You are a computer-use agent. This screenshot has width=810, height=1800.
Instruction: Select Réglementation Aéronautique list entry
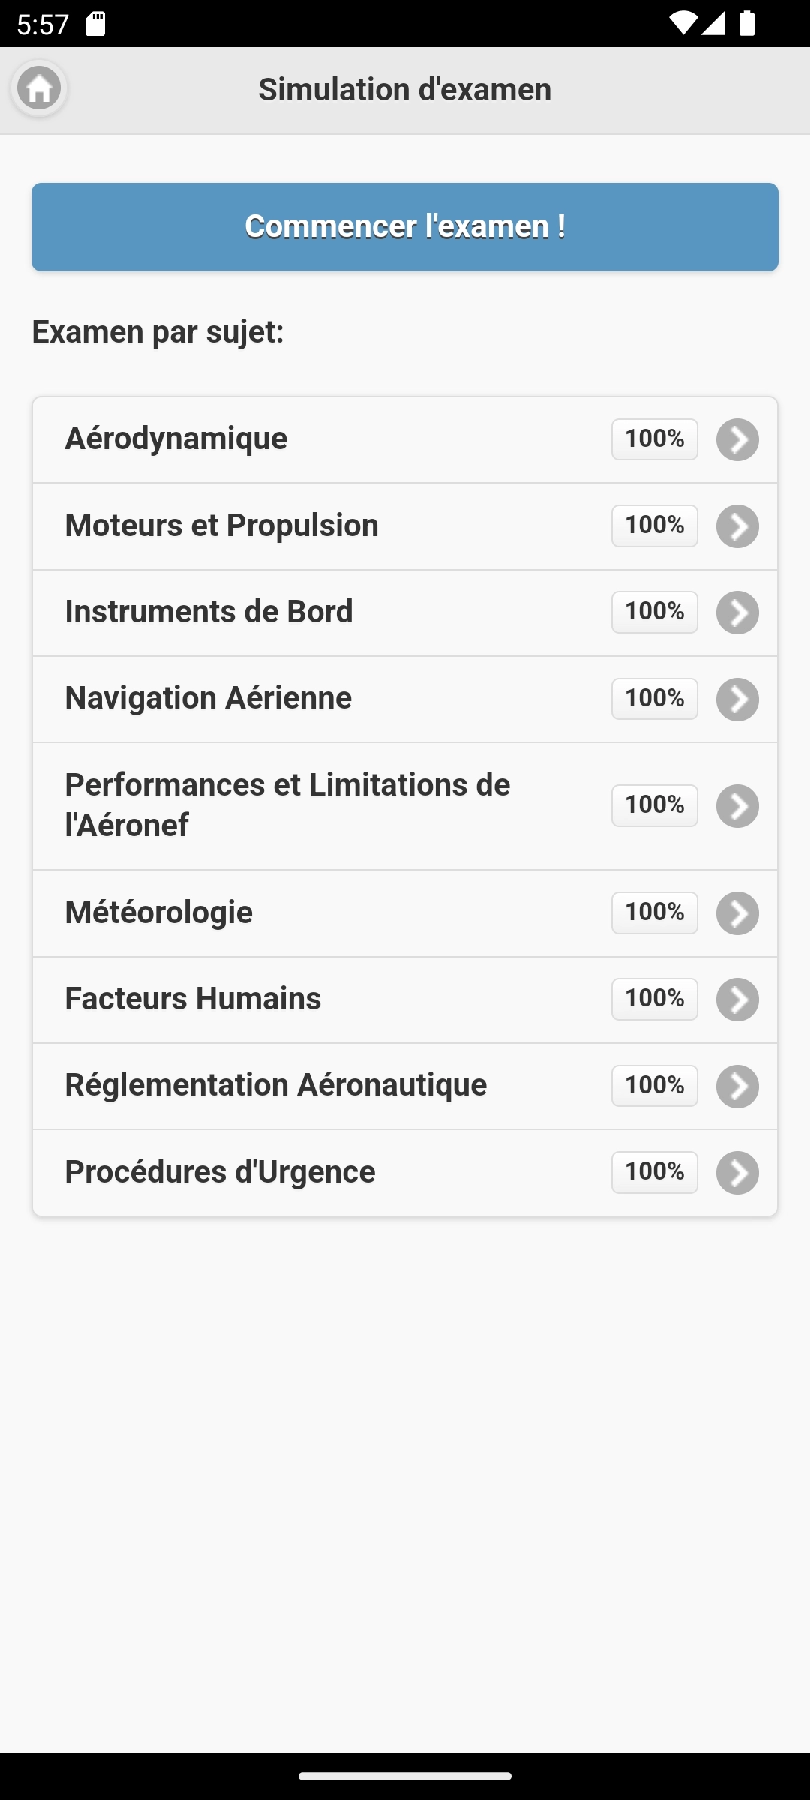[x=276, y=1086]
